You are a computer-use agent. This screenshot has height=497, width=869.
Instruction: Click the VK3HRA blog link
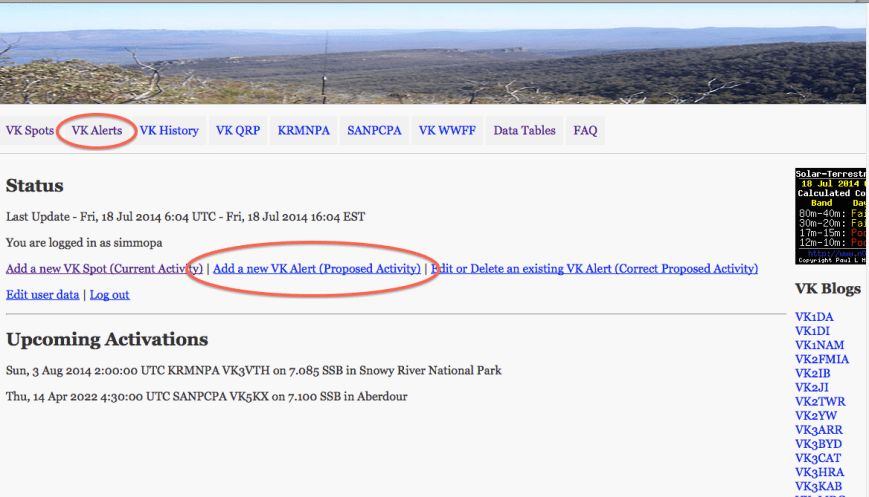pyautogui.click(x=818, y=472)
